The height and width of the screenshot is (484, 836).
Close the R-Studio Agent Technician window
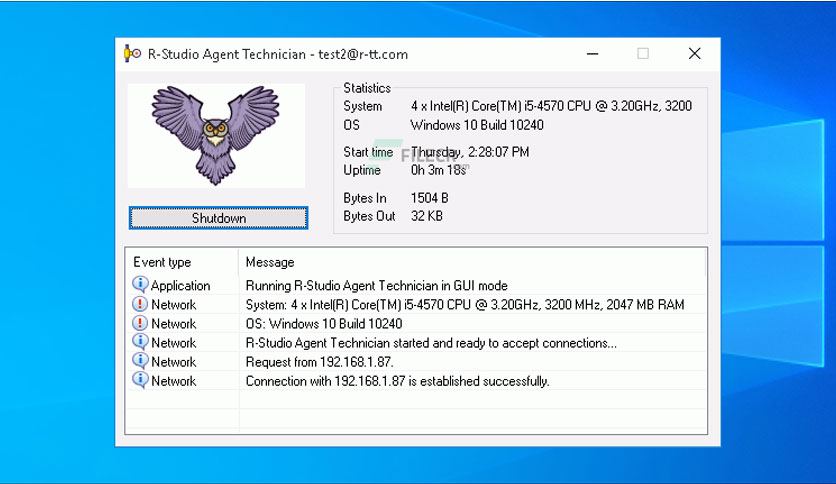pyautogui.click(x=694, y=53)
